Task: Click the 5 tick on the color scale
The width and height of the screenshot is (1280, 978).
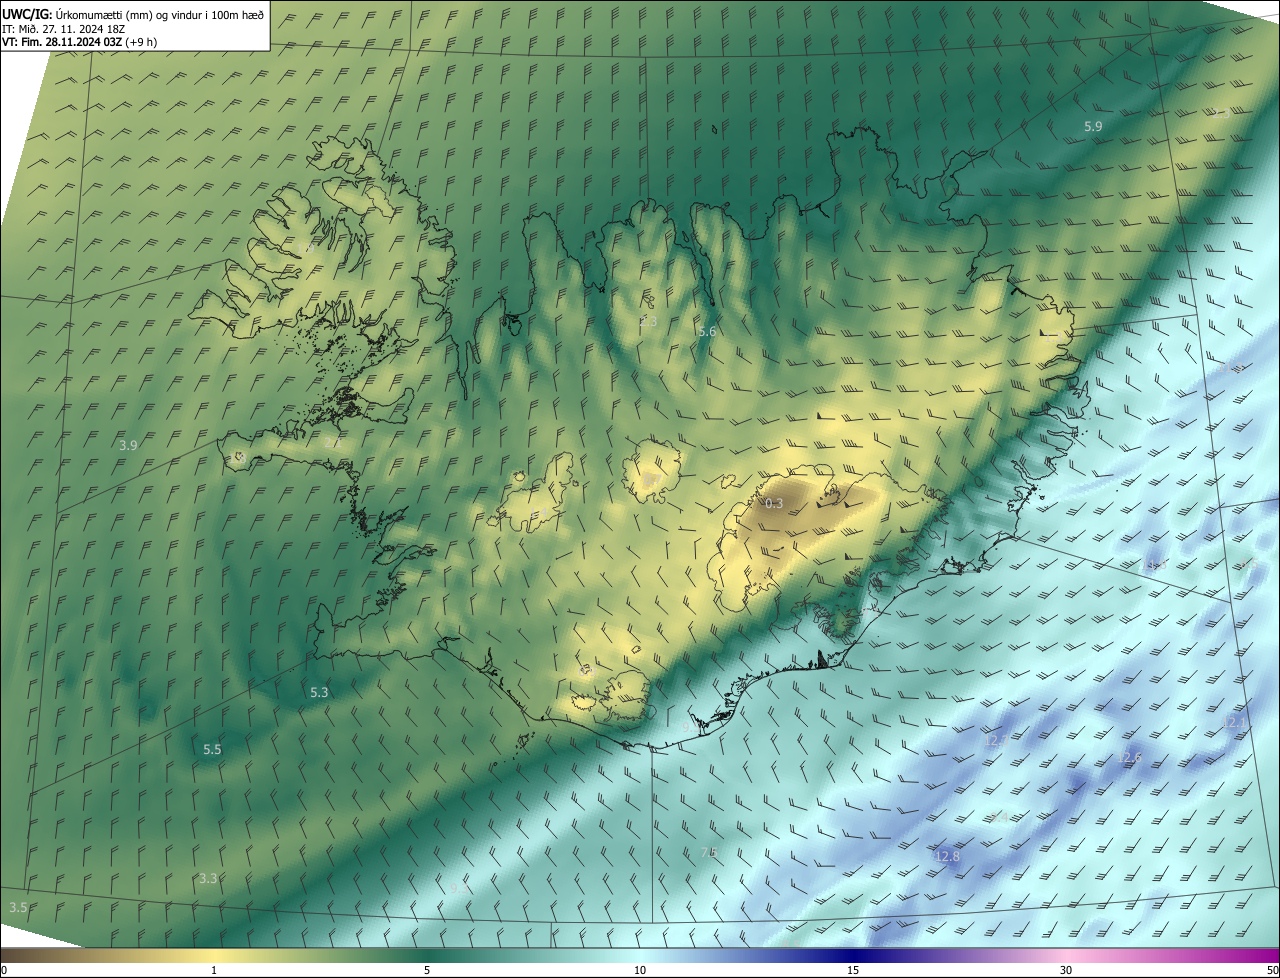Action: coord(427,970)
